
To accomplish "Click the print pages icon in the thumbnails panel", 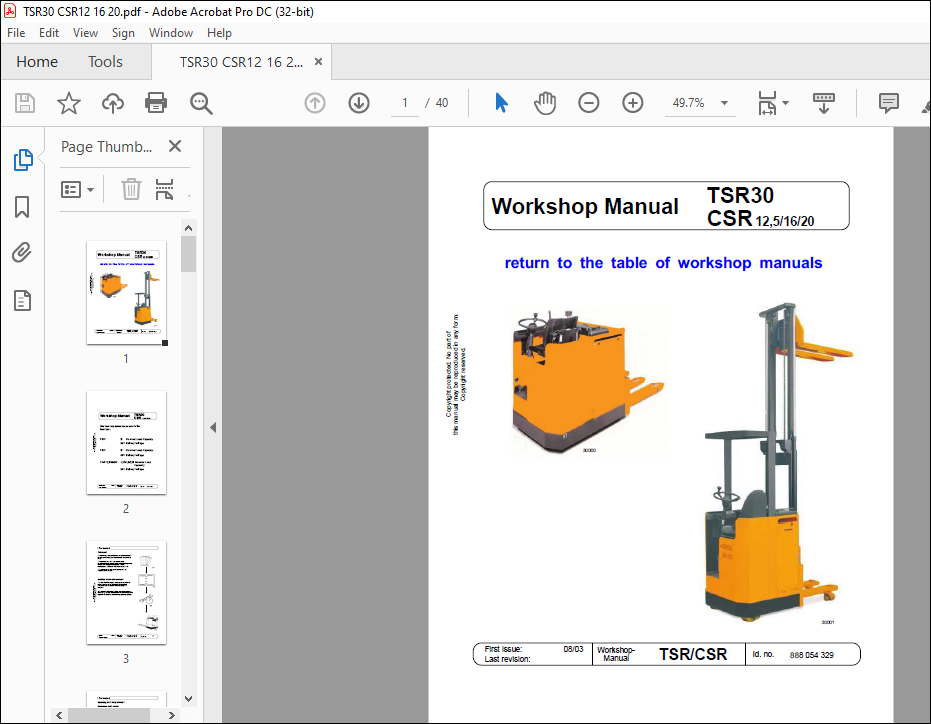I will pos(164,189).
